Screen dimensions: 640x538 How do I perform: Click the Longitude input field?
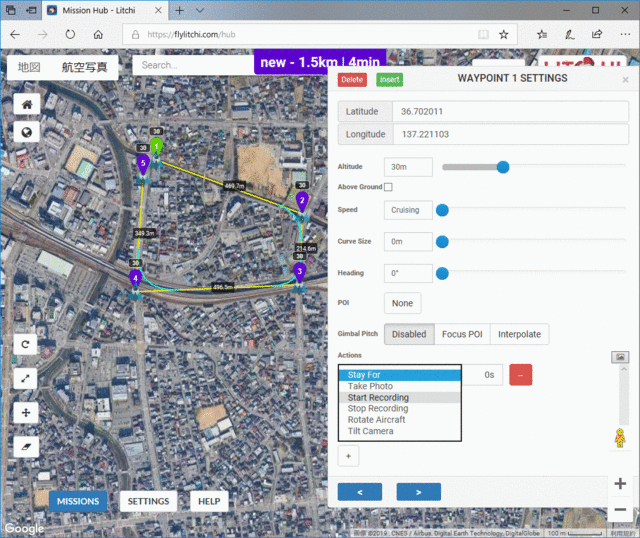point(510,134)
